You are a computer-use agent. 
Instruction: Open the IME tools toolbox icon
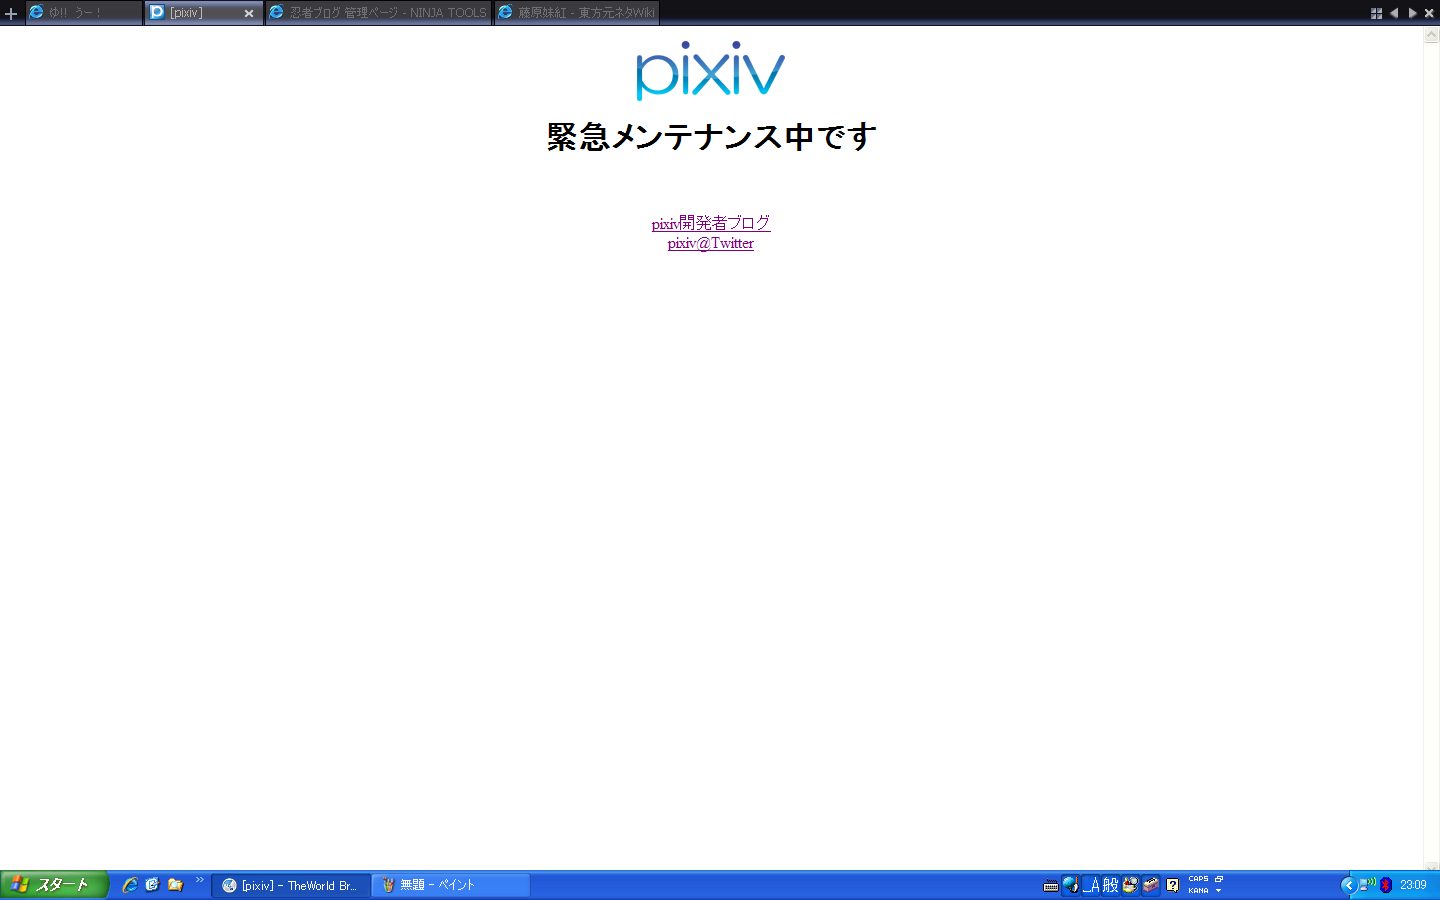click(1151, 885)
